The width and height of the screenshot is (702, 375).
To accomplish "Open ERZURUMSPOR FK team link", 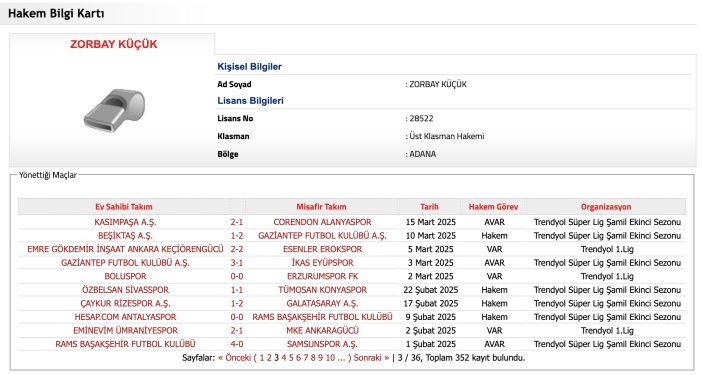I will [x=322, y=276].
